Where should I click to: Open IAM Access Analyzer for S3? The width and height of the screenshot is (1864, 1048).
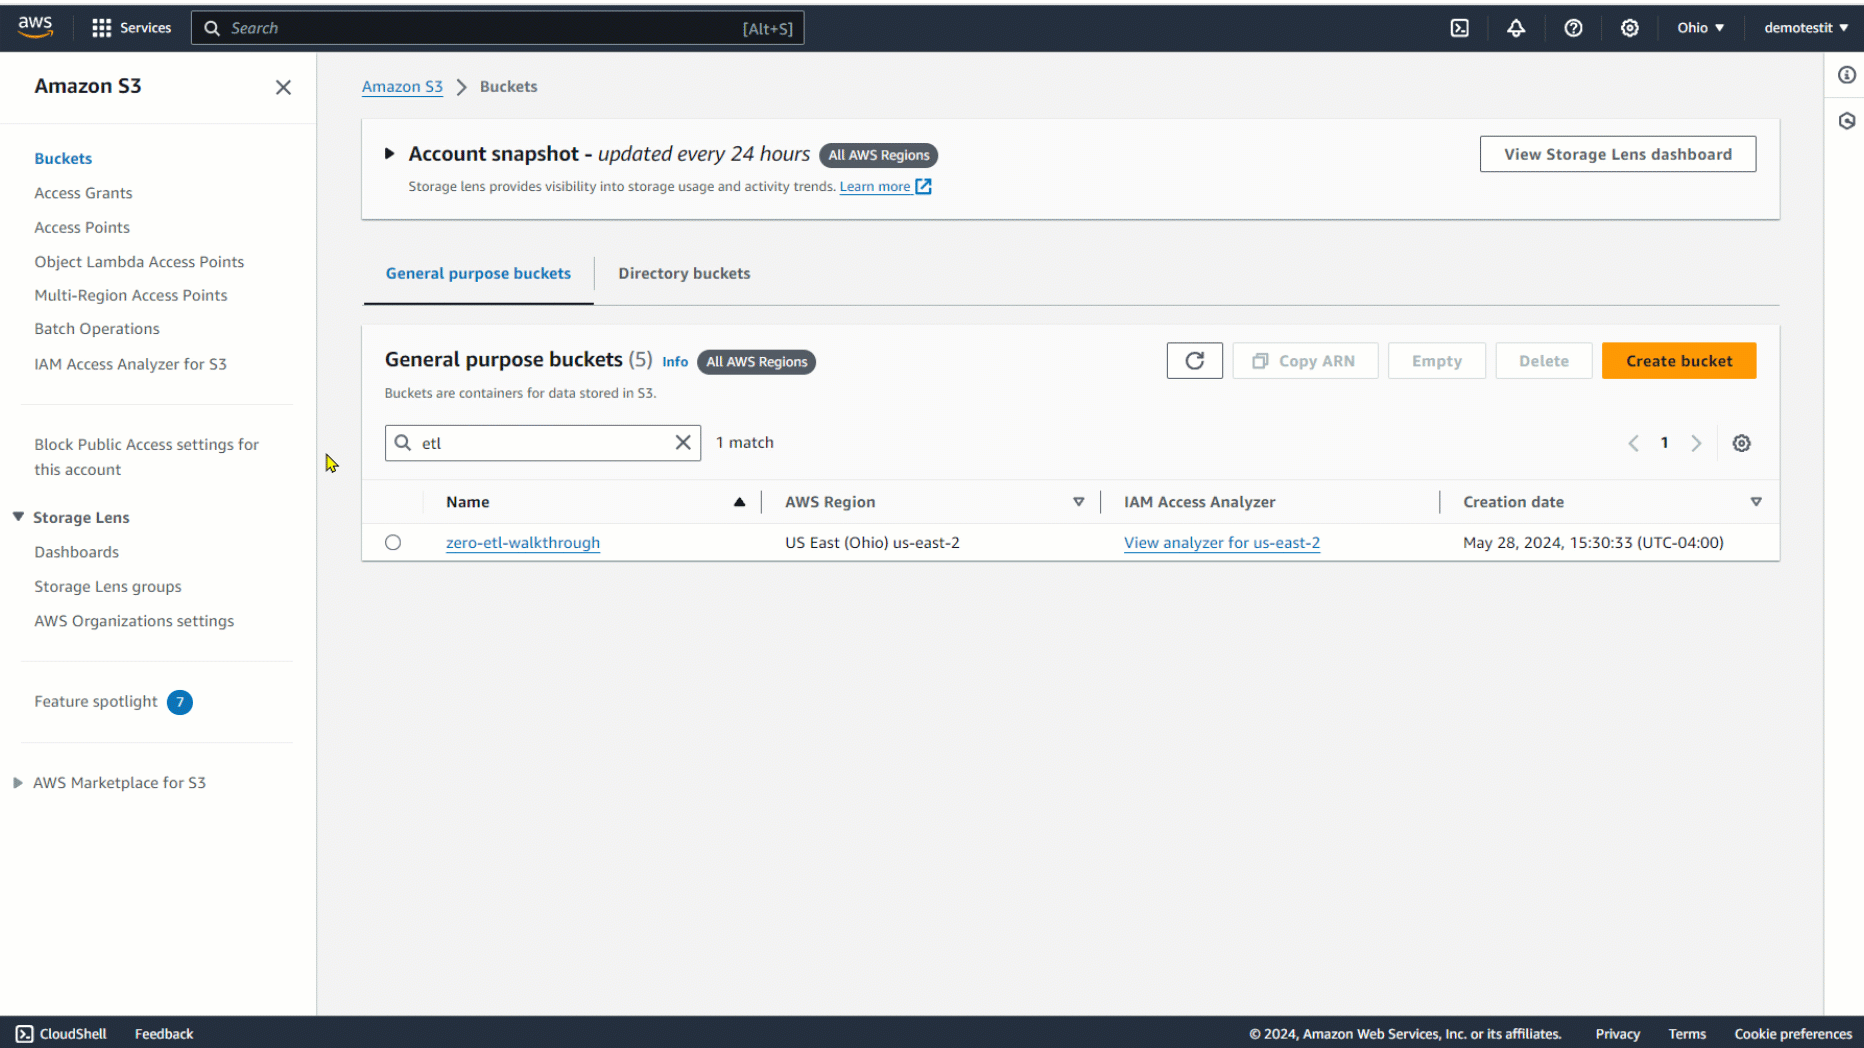(x=130, y=364)
